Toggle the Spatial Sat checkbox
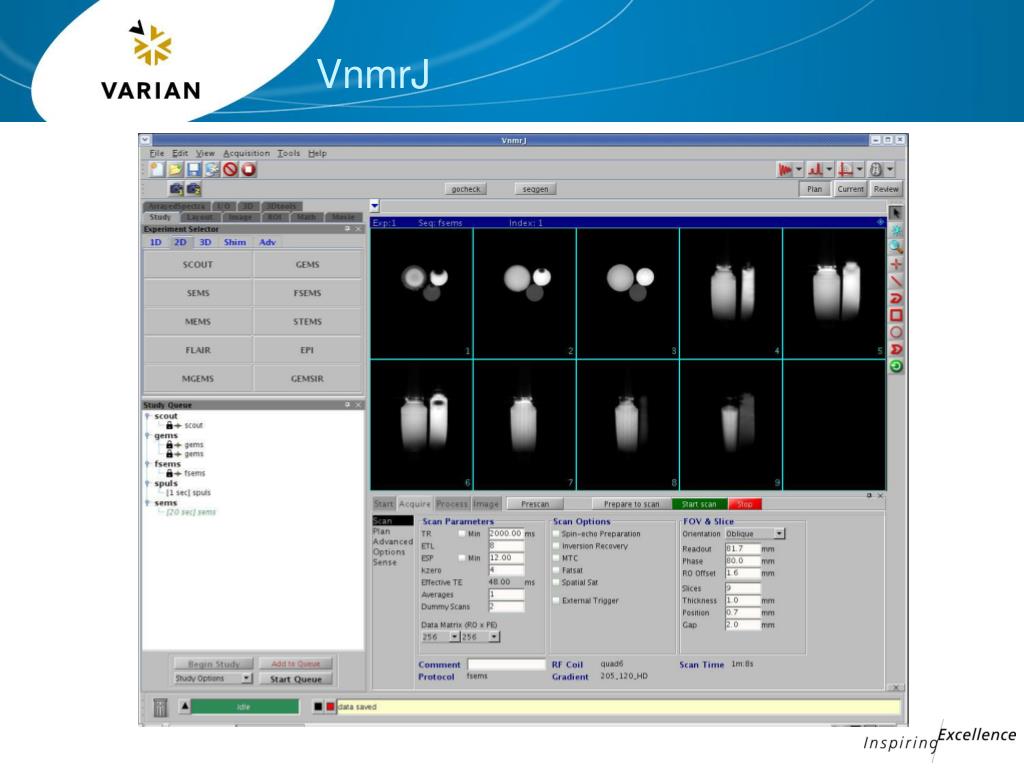Screen dimensions: 1024x768 click(556, 583)
